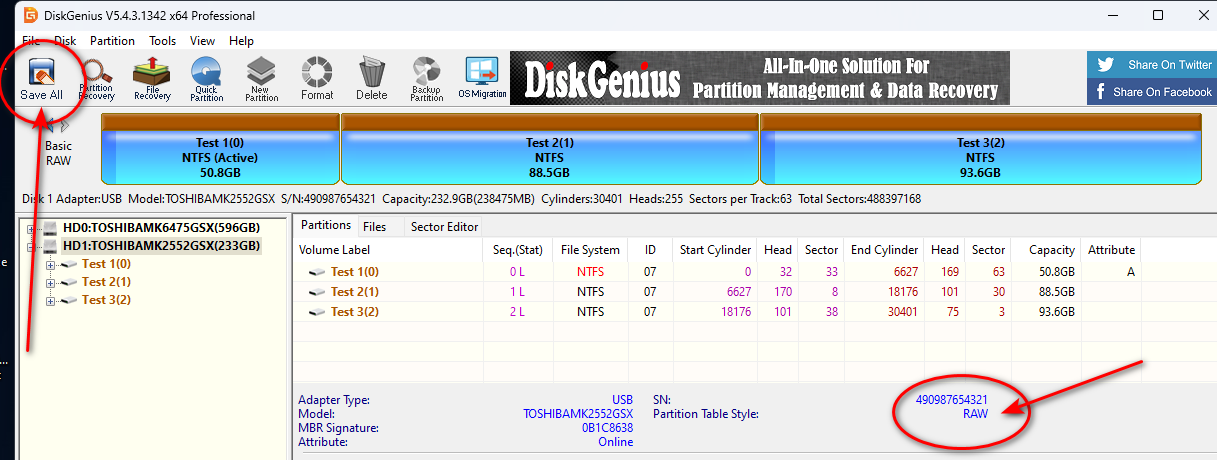Expand HD0:TOSHIBAMK6475GSX disk node

click(32, 228)
